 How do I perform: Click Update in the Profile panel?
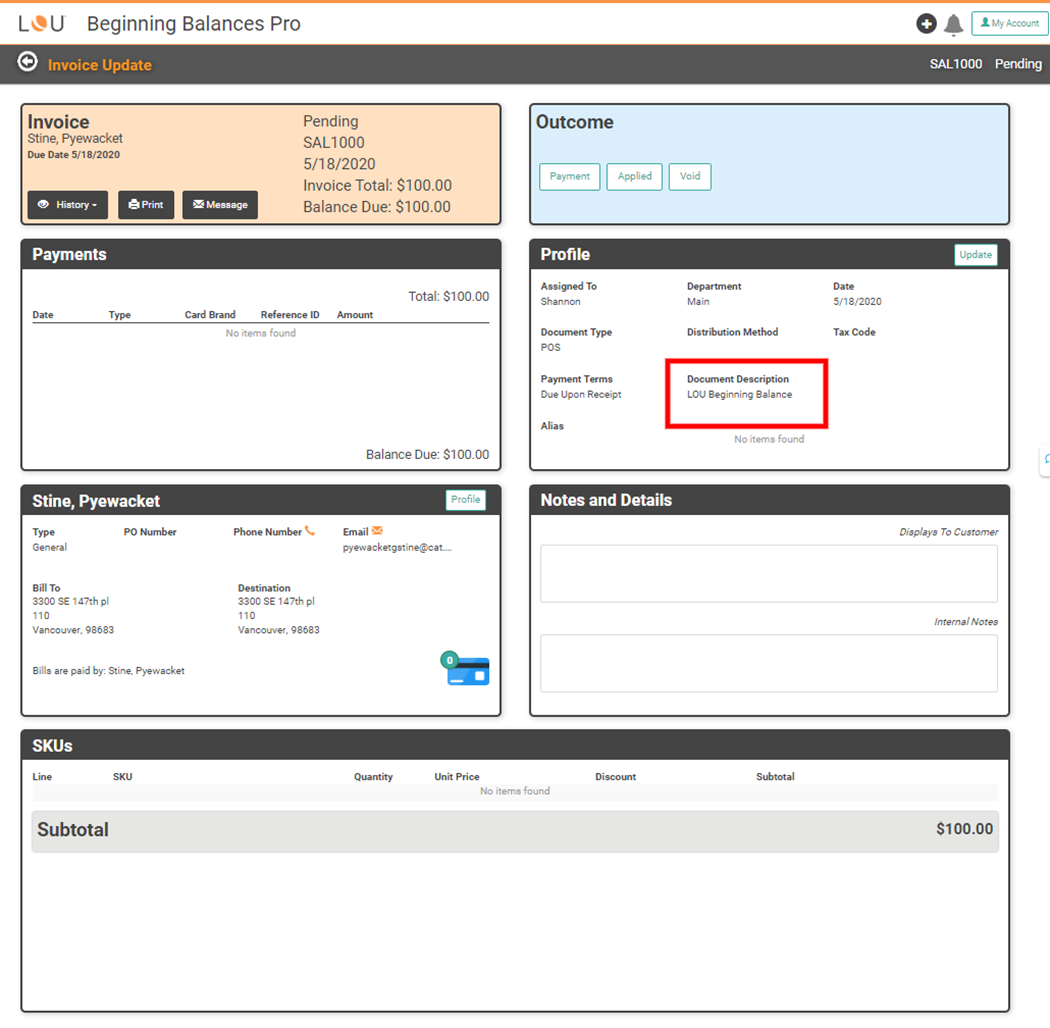(975, 255)
